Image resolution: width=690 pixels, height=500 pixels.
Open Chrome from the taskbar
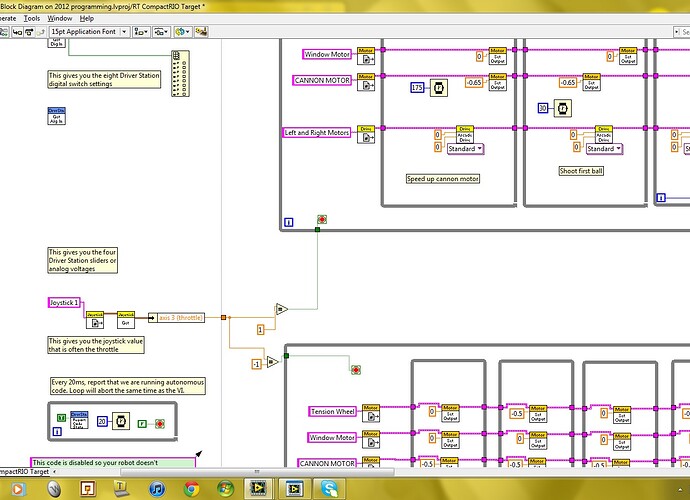click(x=191, y=489)
